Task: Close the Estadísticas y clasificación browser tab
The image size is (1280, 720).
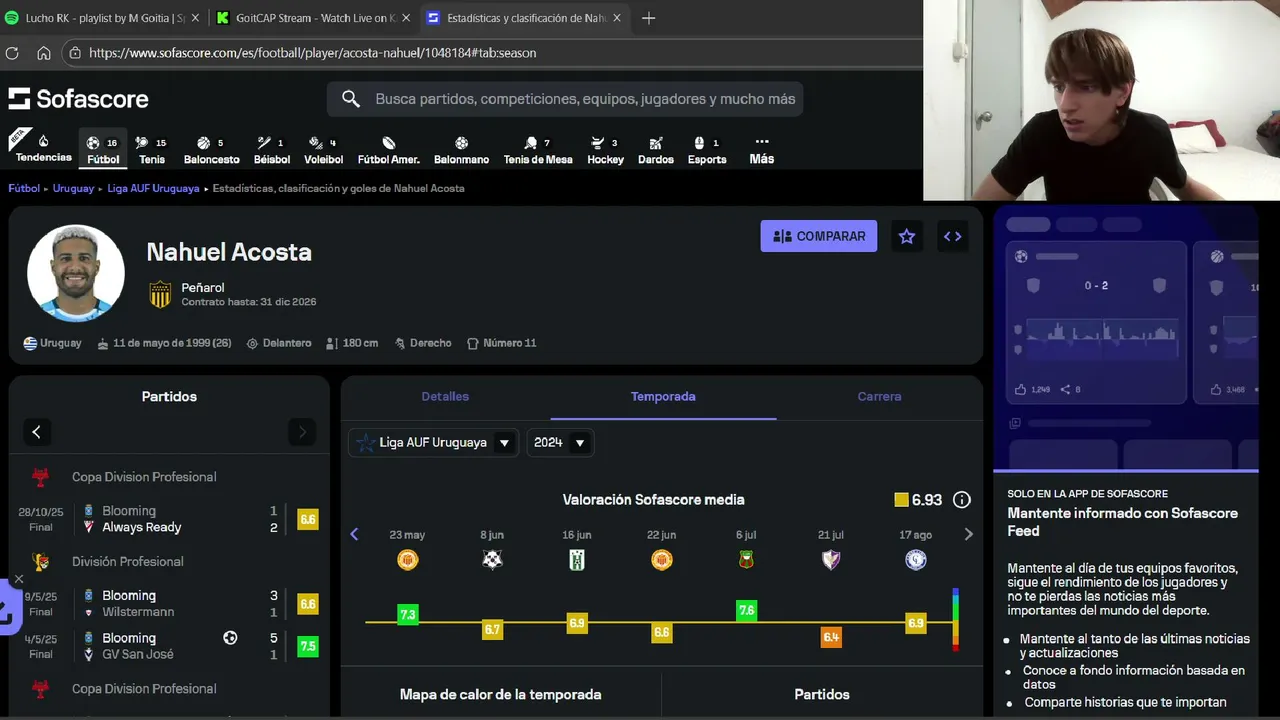Action: (x=616, y=18)
